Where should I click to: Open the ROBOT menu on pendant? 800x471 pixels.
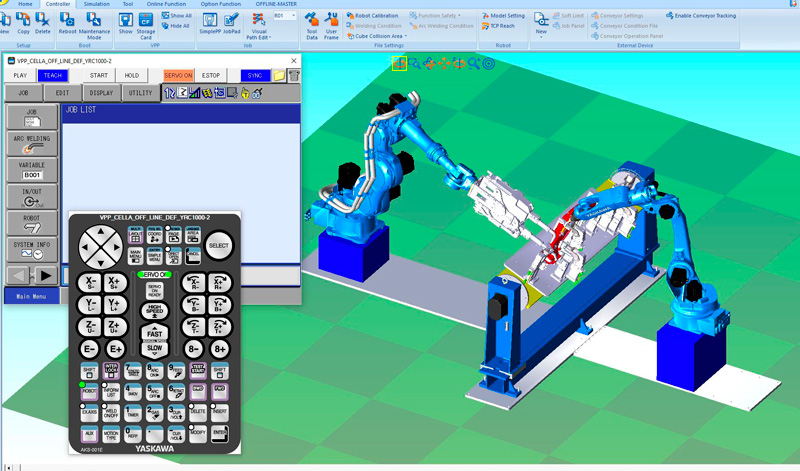[x=31, y=222]
